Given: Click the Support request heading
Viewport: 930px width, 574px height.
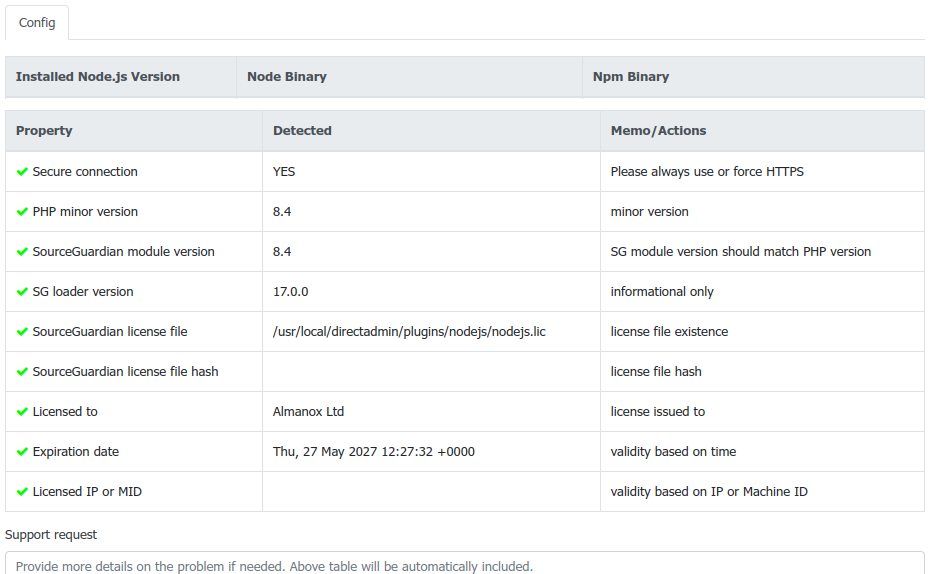Looking at the screenshot, I should (51, 535).
